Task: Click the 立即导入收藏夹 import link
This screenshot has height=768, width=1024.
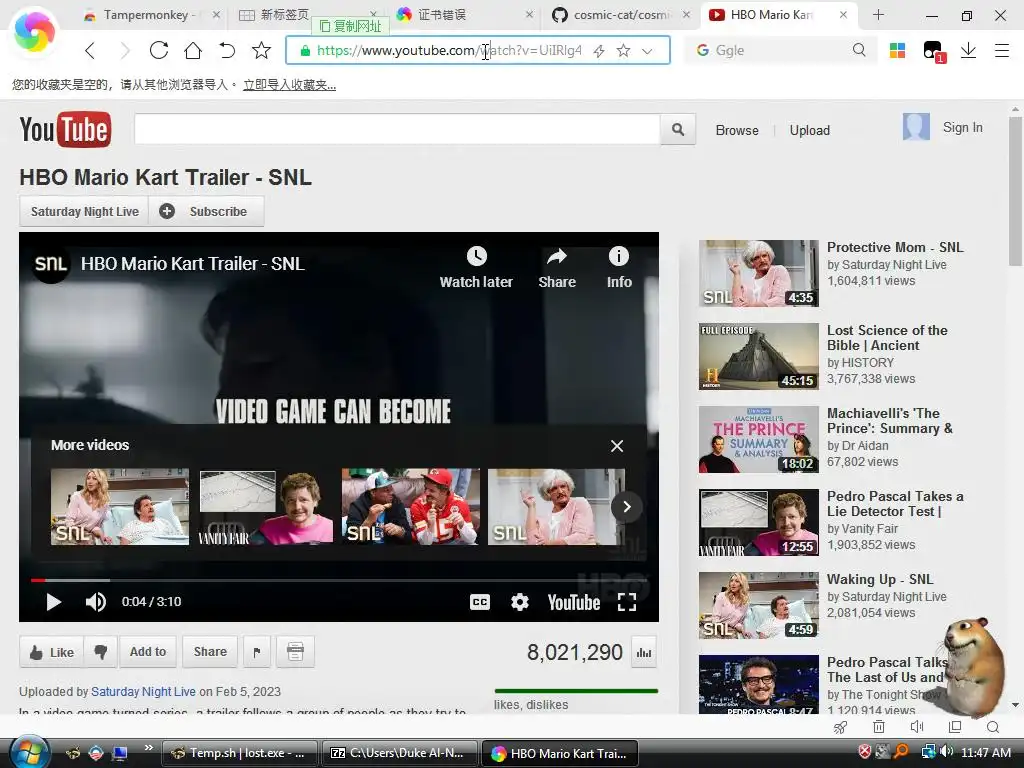Action: click(x=289, y=85)
